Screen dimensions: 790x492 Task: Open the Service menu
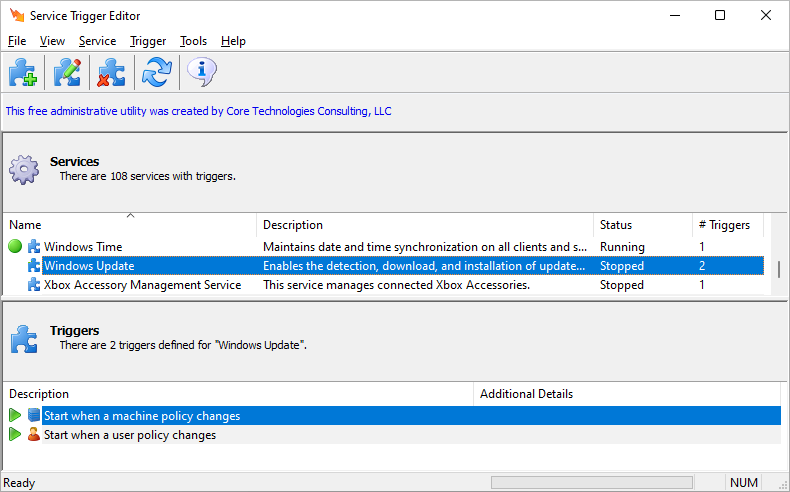click(97, 41)
